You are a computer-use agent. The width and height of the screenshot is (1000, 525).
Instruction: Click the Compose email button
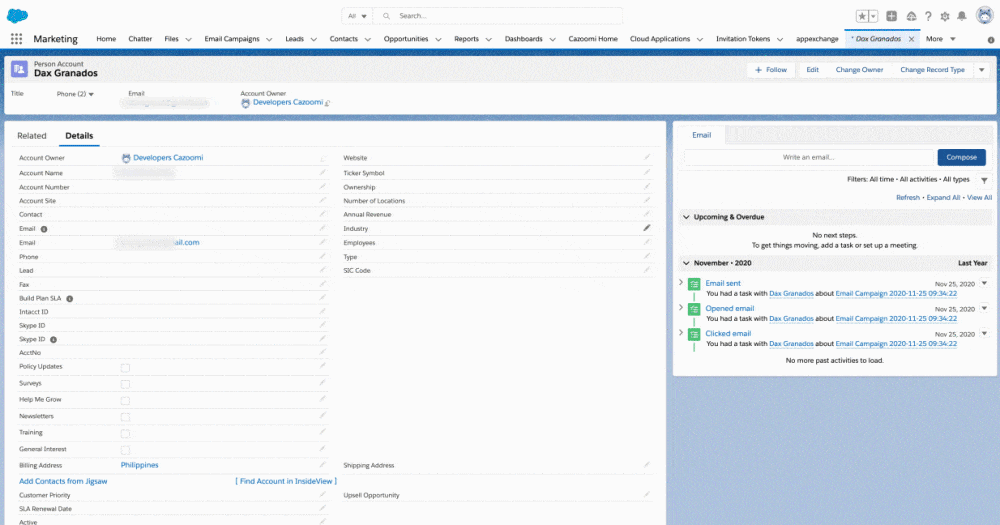pyautogui.click(x=961, y=158)
